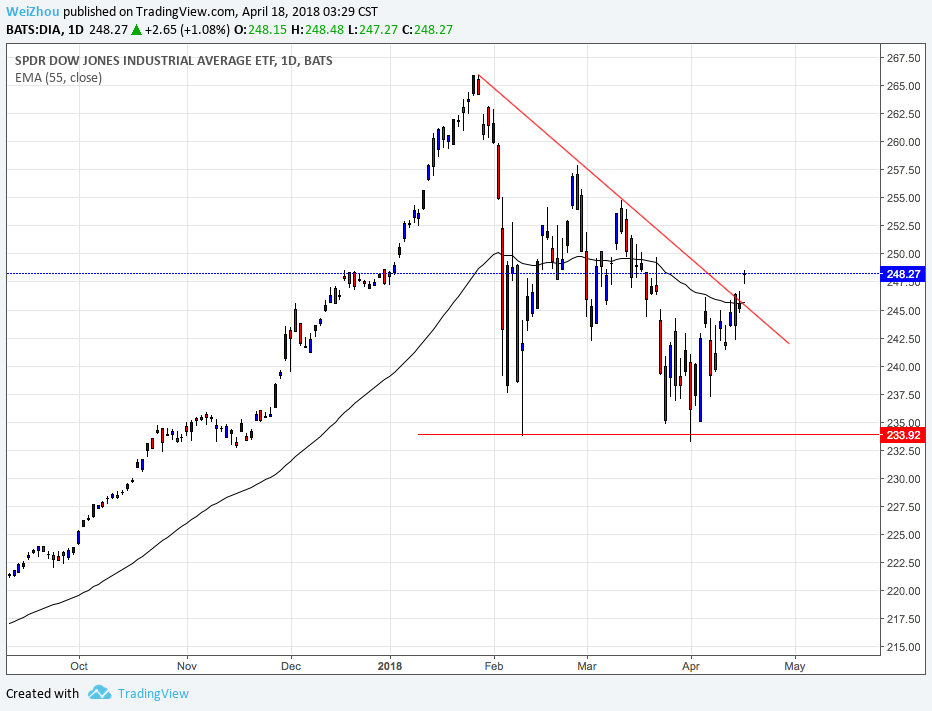Open the TradingView footer link
This screenshot has width=932, height=711.
click(x=153, y=693)
